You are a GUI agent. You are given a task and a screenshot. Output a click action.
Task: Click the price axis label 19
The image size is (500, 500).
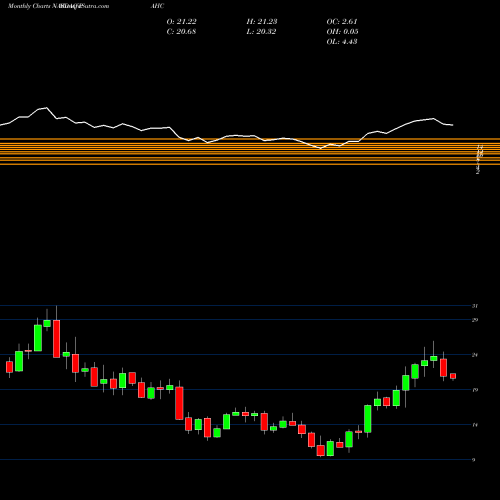[475, 390]
